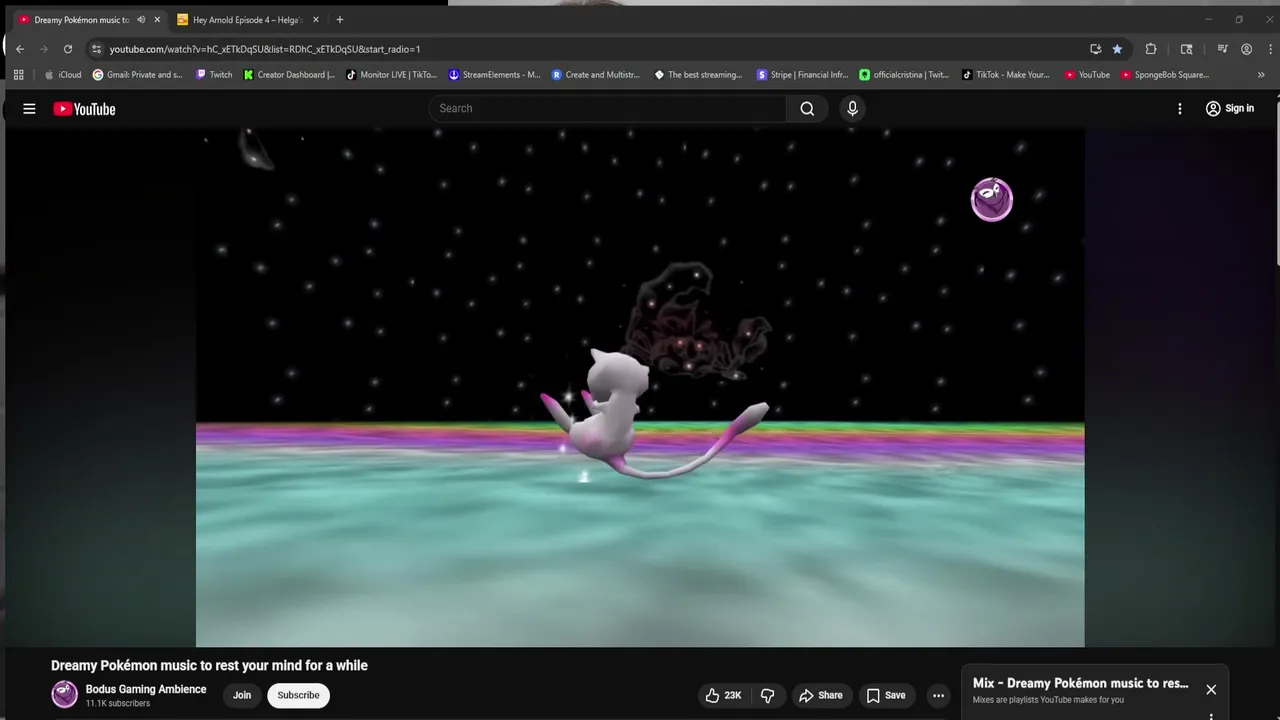Share the video

coord(821,695)
